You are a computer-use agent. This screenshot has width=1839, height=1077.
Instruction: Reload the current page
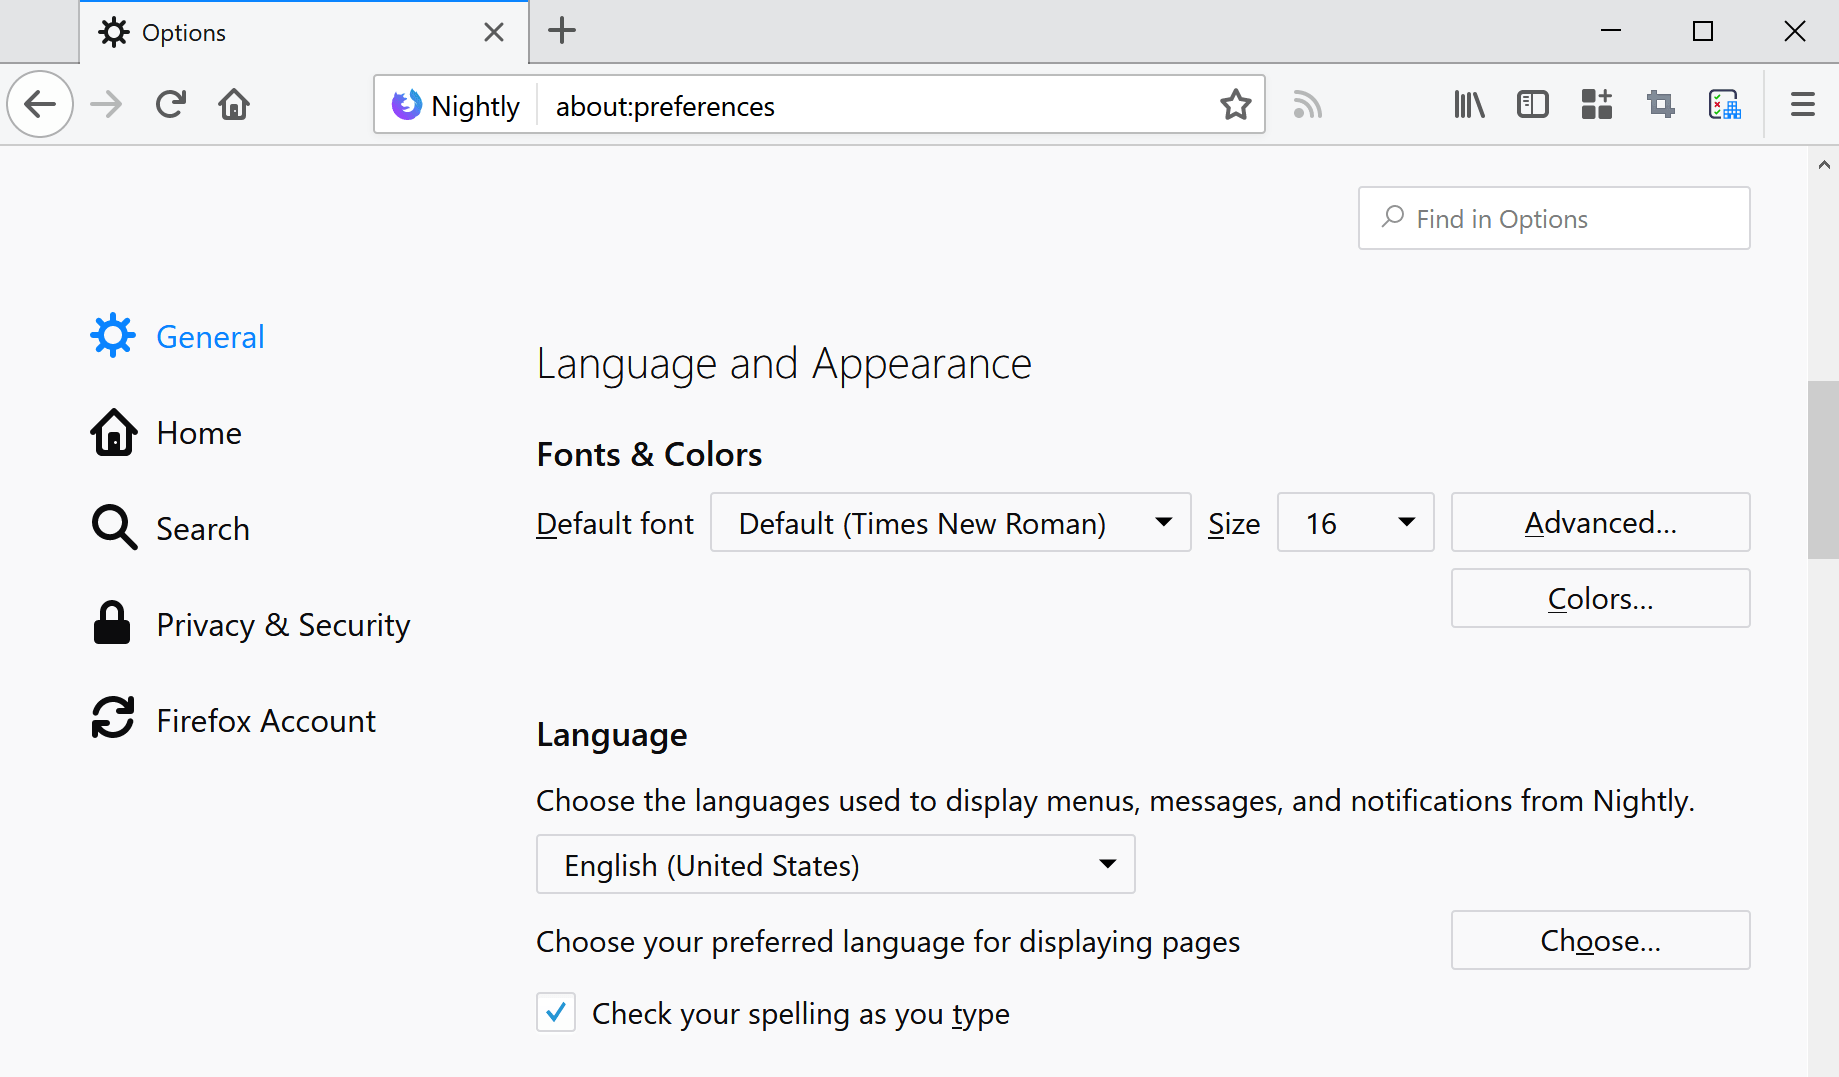tap(170, 104)
